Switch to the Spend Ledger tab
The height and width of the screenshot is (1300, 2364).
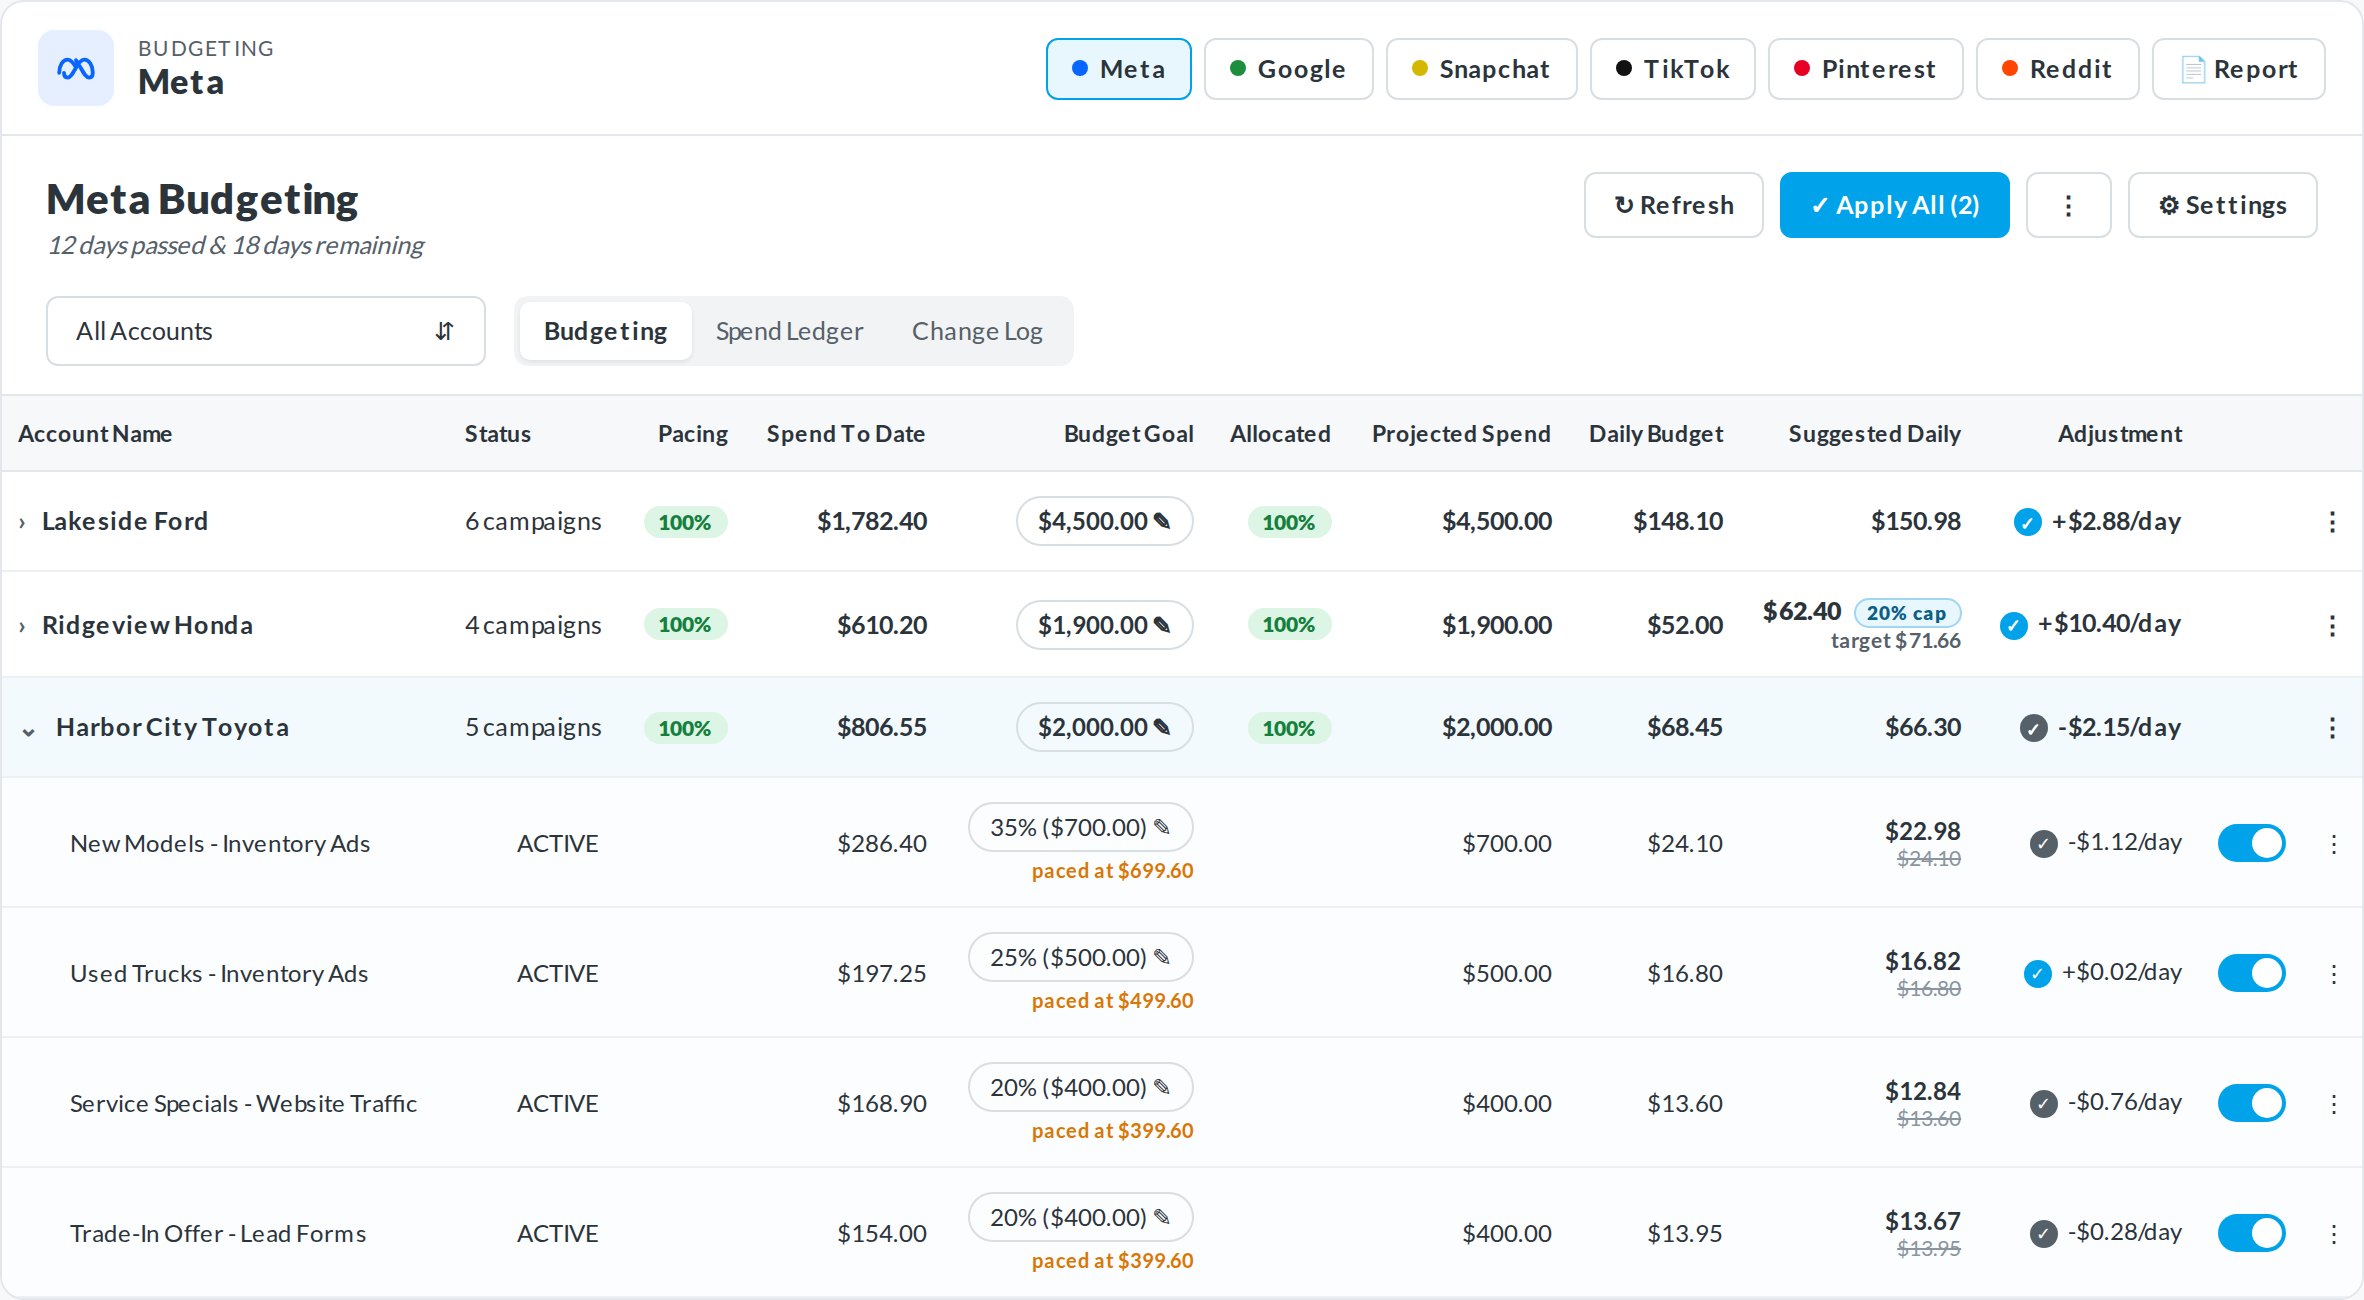(789, 331)
